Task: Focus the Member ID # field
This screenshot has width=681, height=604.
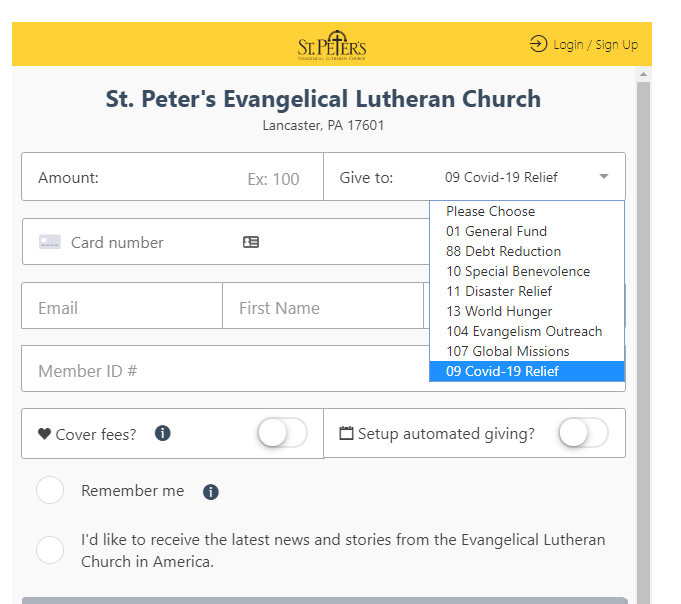Action: coord(225,369)
